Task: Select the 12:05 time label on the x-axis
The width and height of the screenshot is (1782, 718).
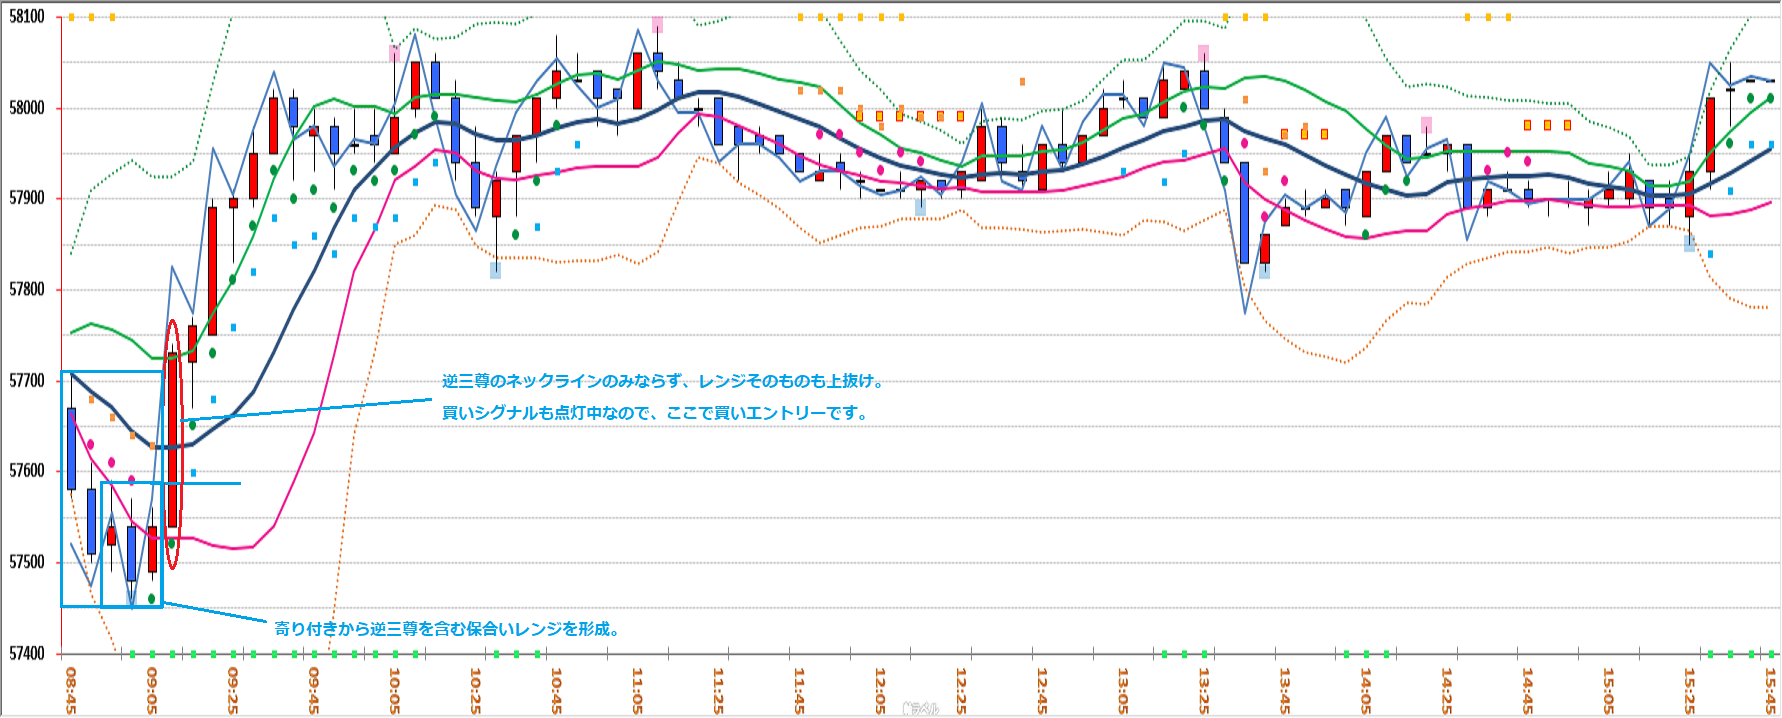Action: point(880,690)
